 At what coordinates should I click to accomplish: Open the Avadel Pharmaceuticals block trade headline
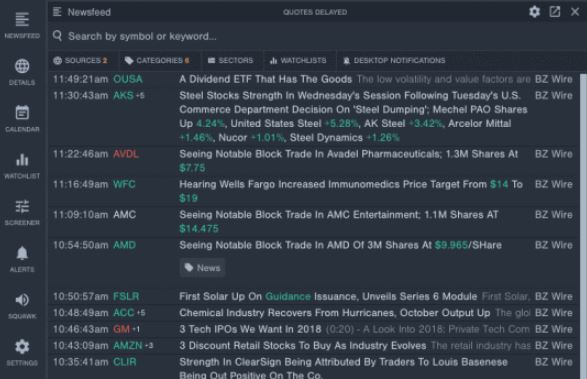tap(349, 161)
